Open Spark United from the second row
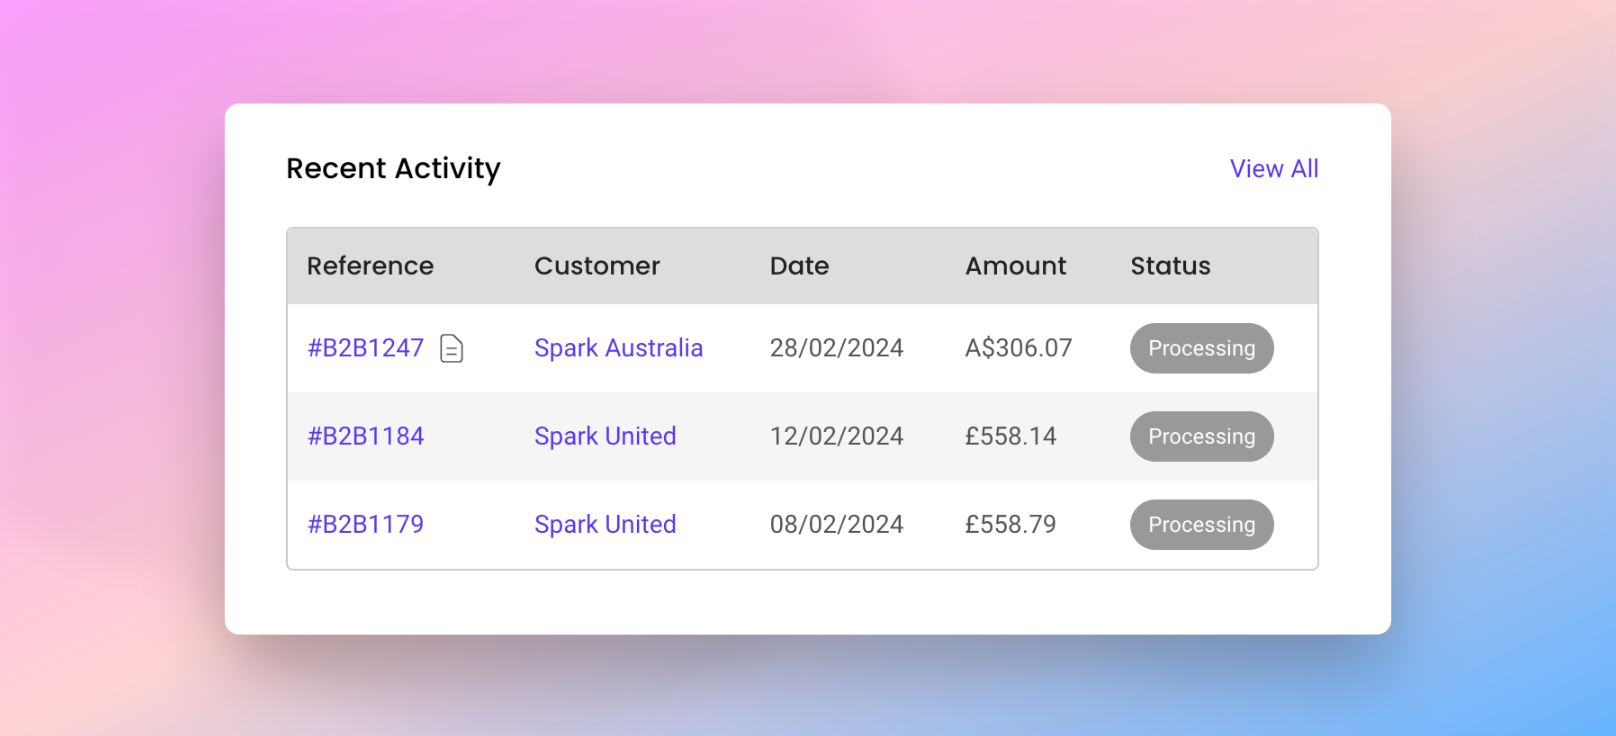The image size is (1616, 736). 604,436
